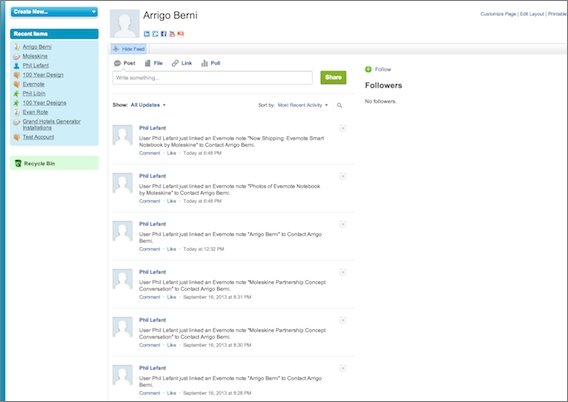Click avatar on the 'Now Shipping' feed post
This screenshot has width=568, height=402.
[x=122, y=135]
